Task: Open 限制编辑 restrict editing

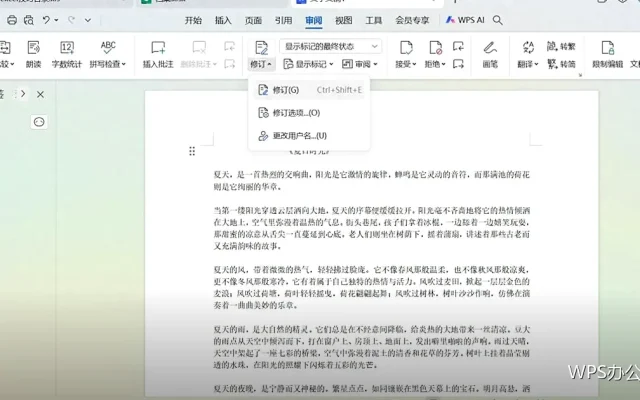Action: (607, 54)
